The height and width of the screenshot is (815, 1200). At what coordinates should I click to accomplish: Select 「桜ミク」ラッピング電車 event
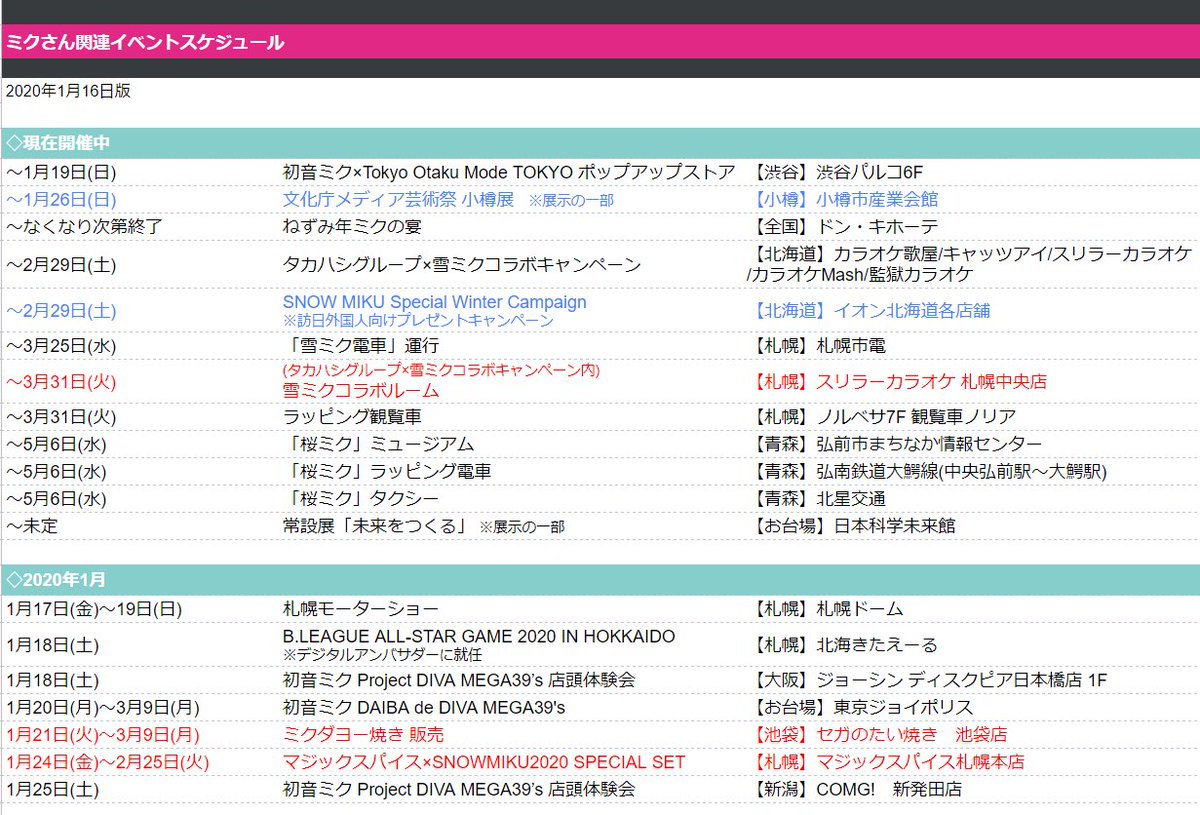click(387, 471)
